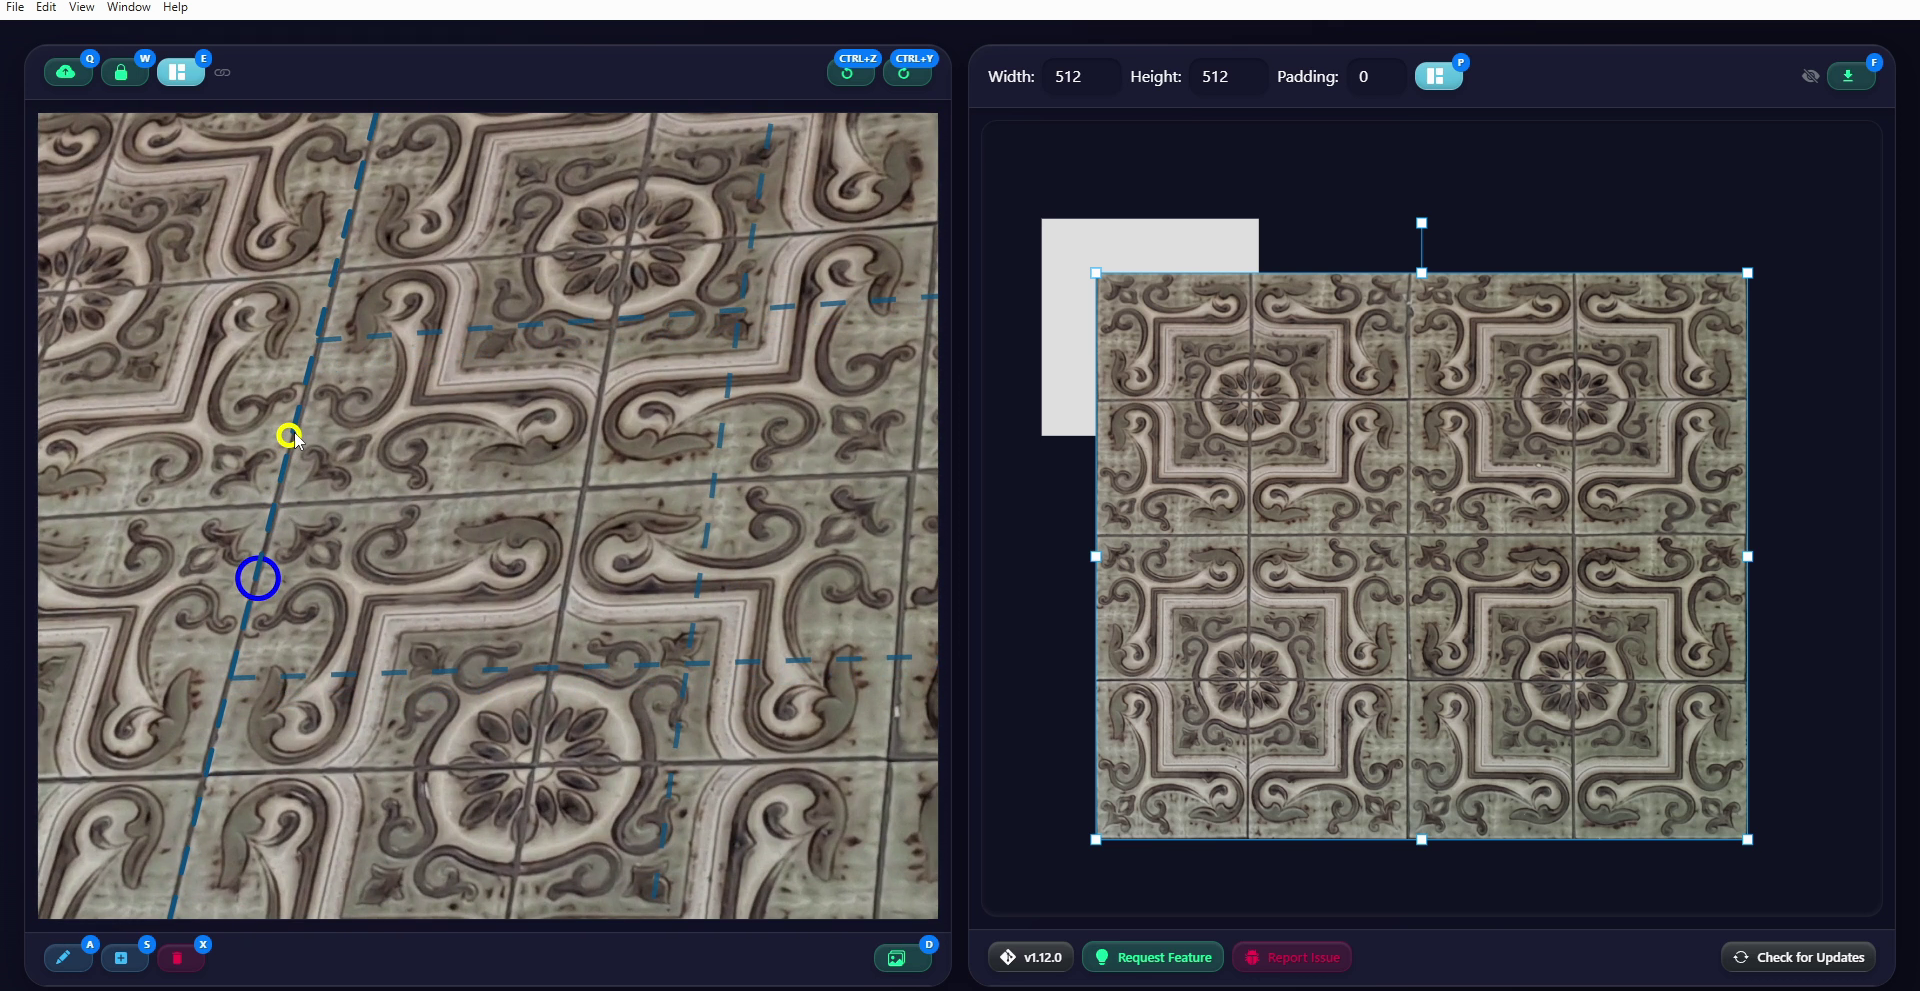Click the layout button next to Padding
The height and width of the screenshot is (991, 1920).
(1437, 76)
